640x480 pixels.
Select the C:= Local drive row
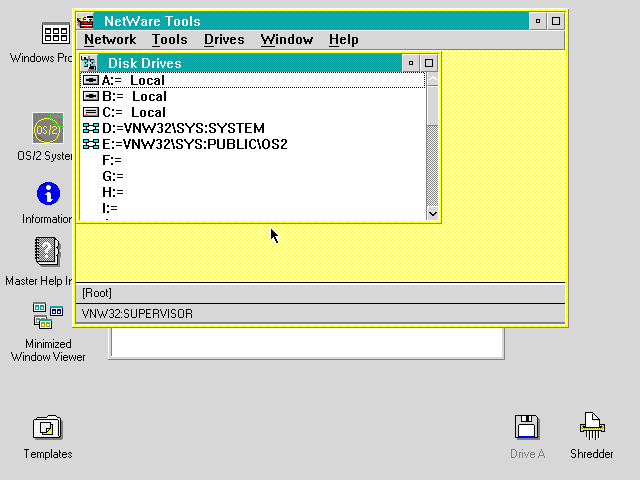[253, 112]
